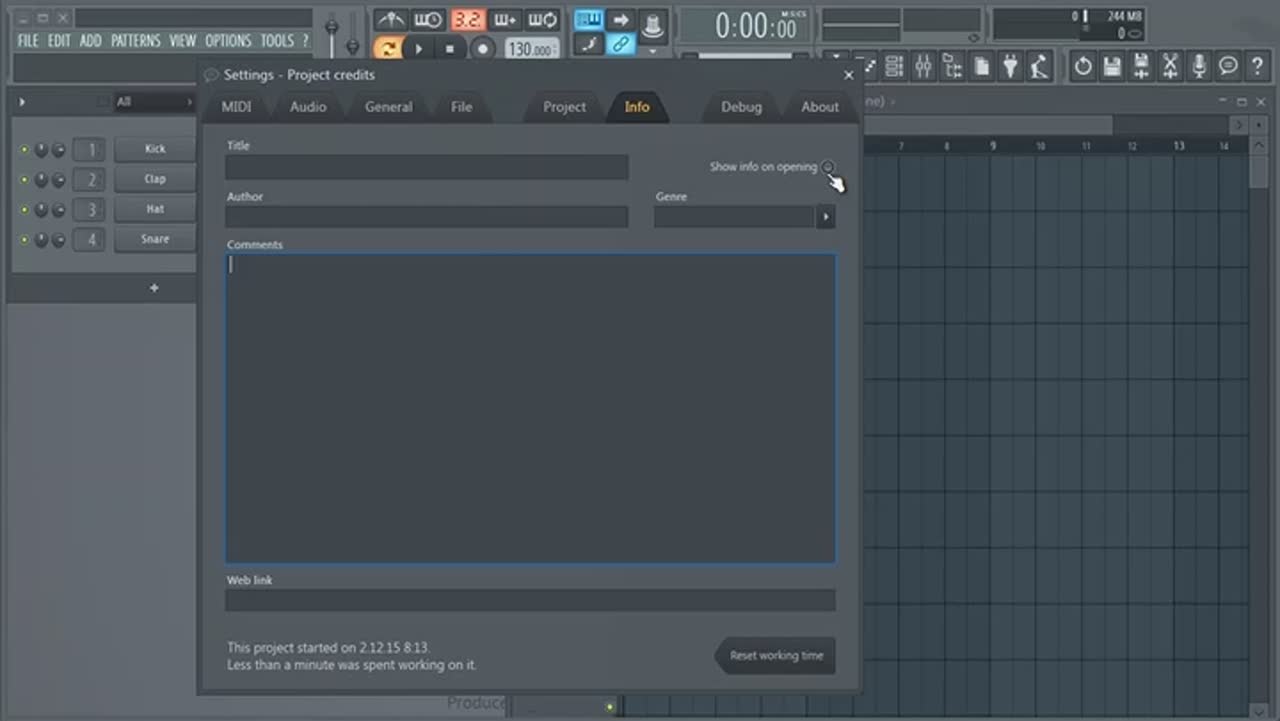Select the Clap channel button

(x=155, y=179)
